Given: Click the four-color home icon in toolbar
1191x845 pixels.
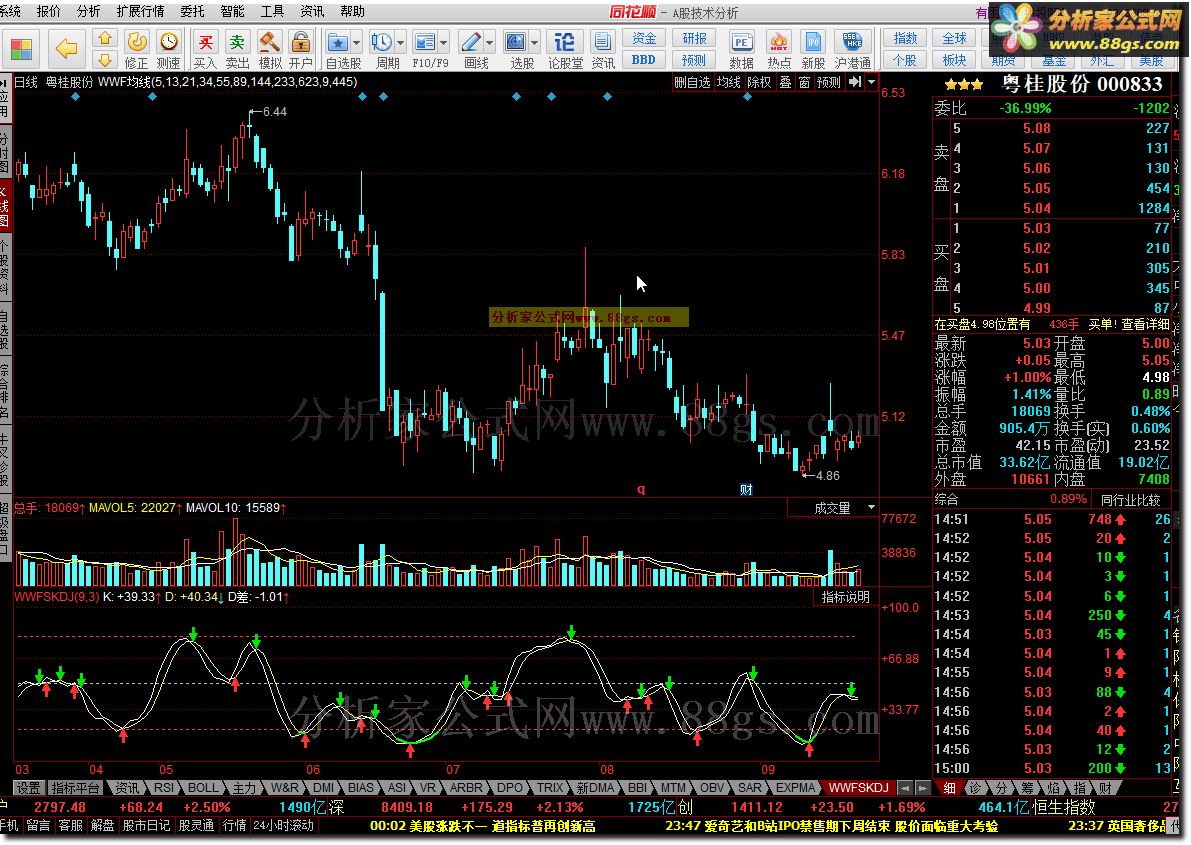Looking at the screenshot, I should 21,49.
